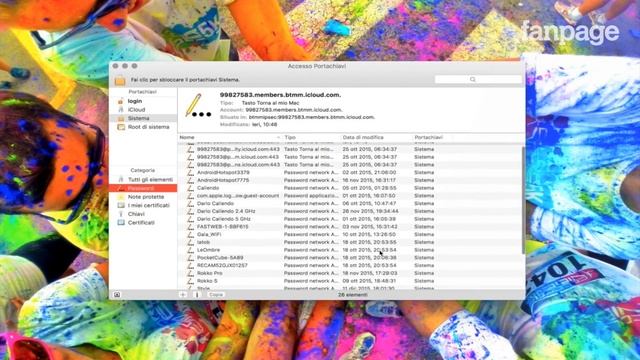Click the vertical scrollbar of the list
Viewport: 640px width, 360px height.
point(524,200)
